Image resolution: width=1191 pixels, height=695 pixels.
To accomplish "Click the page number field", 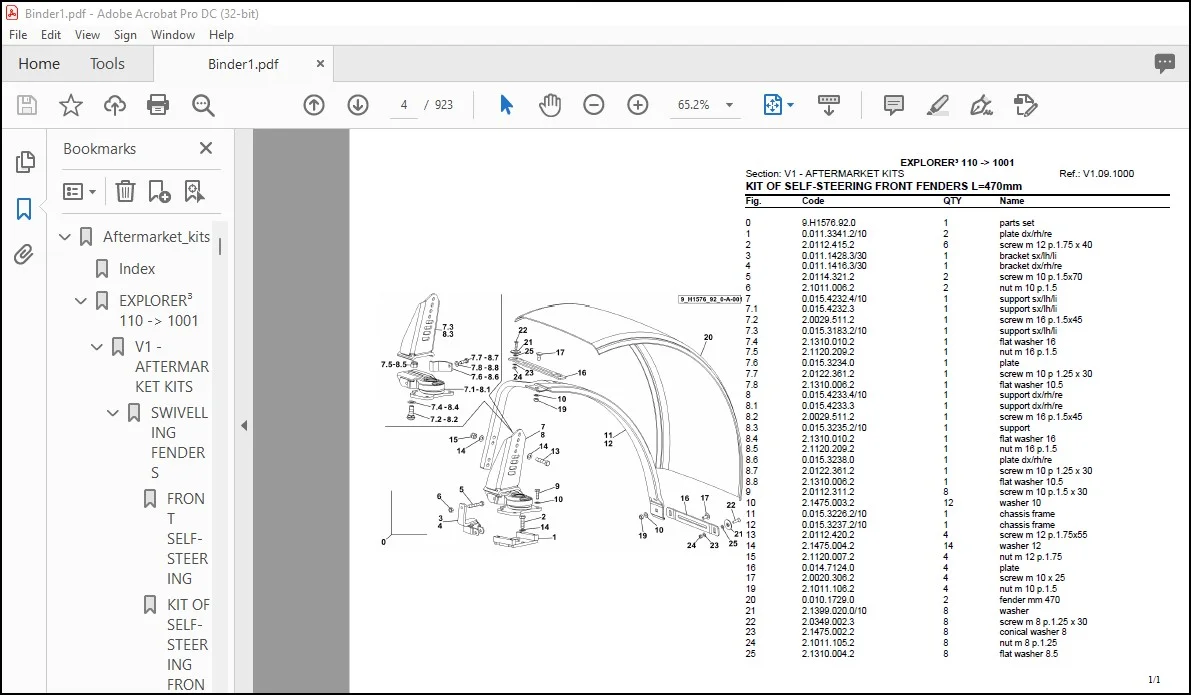I will click(x=404, y=105).
